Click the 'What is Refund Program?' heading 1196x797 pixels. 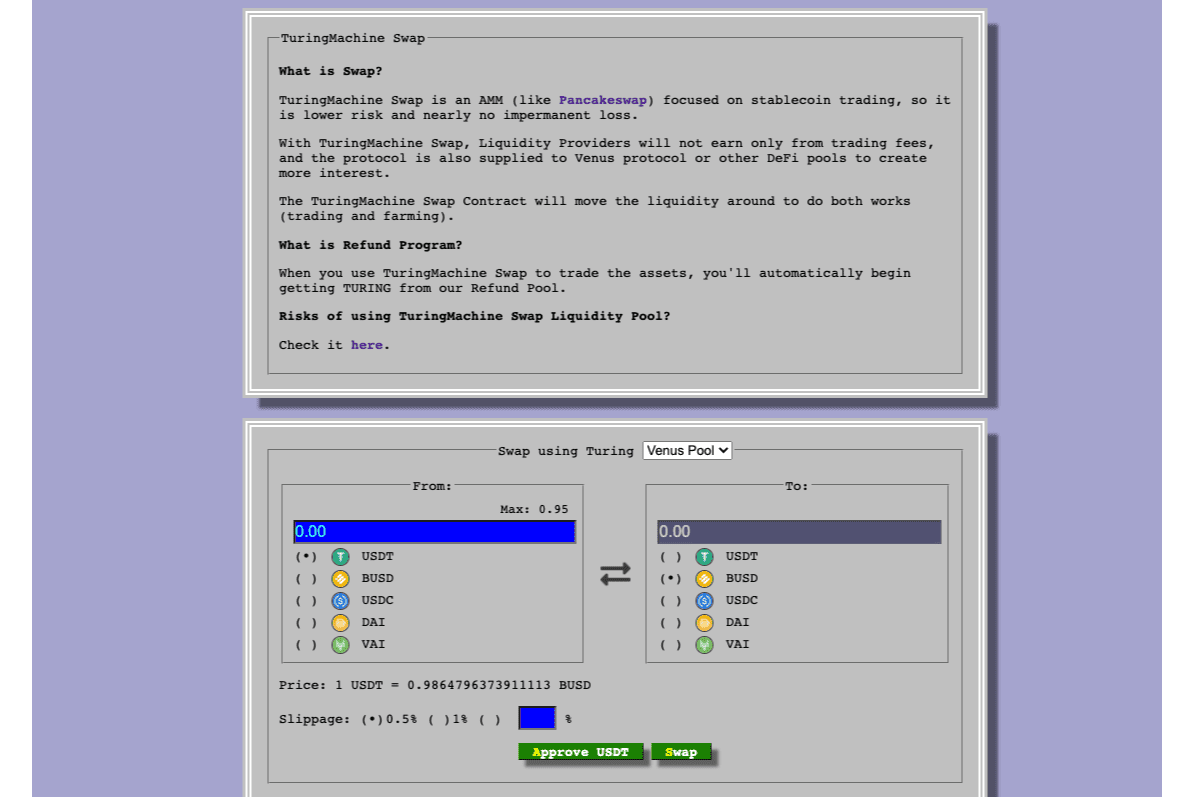tap(370, 246)
